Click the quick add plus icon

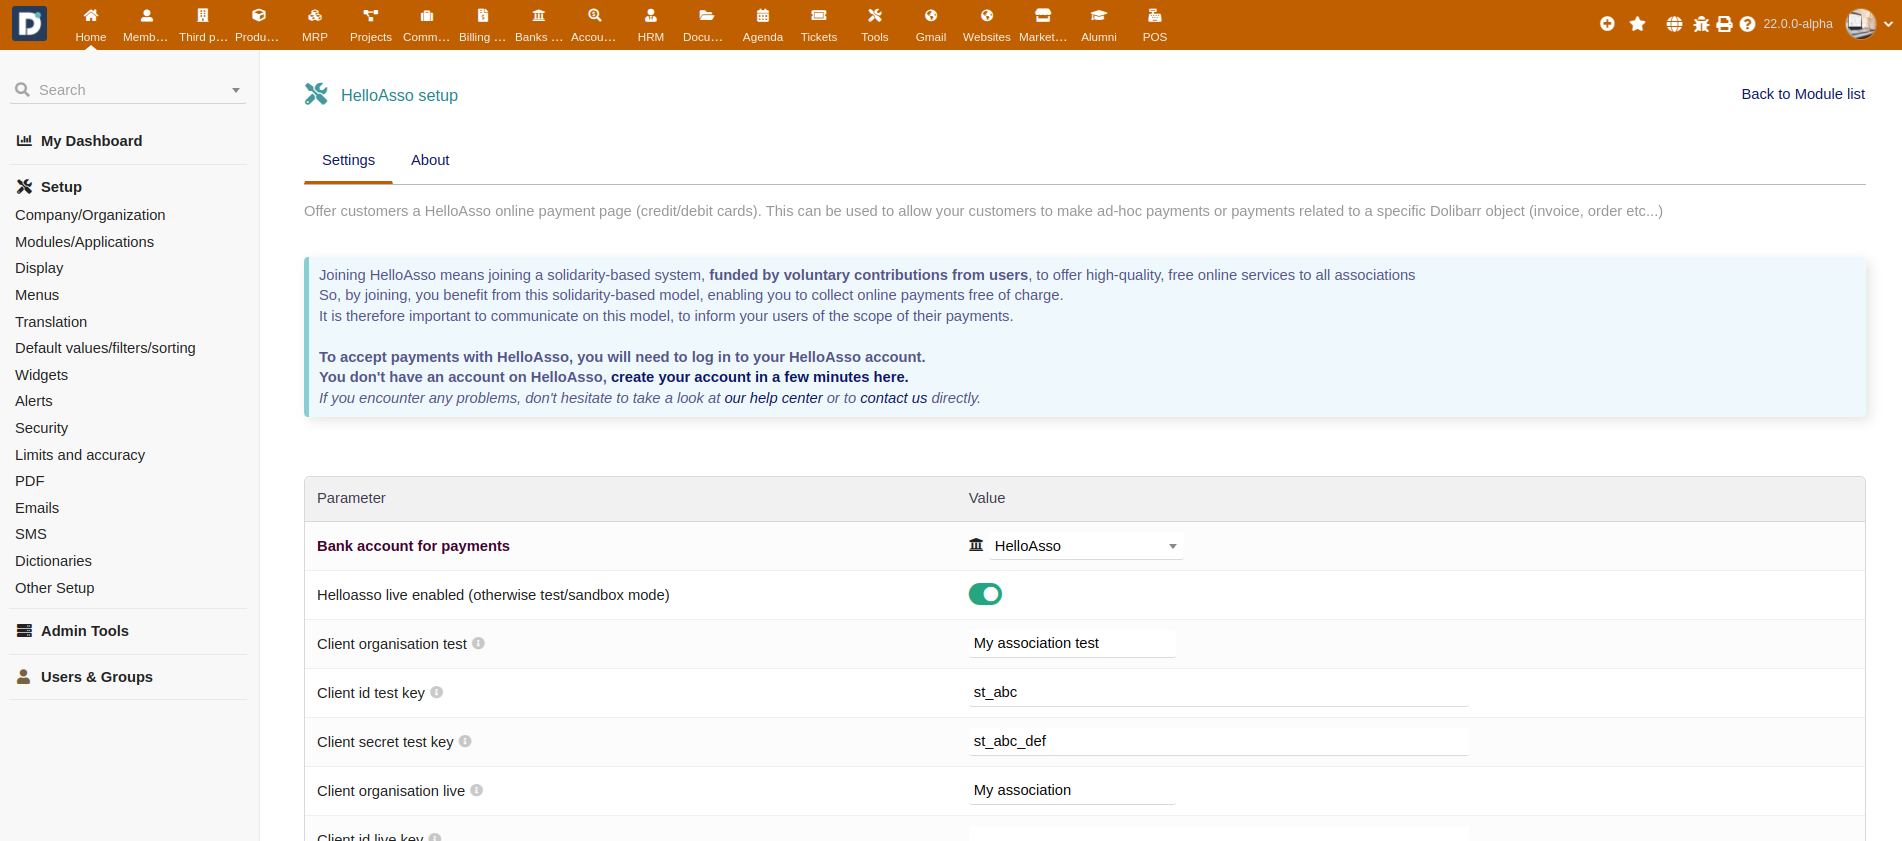pyautogui.click(x=1607, y=24)
